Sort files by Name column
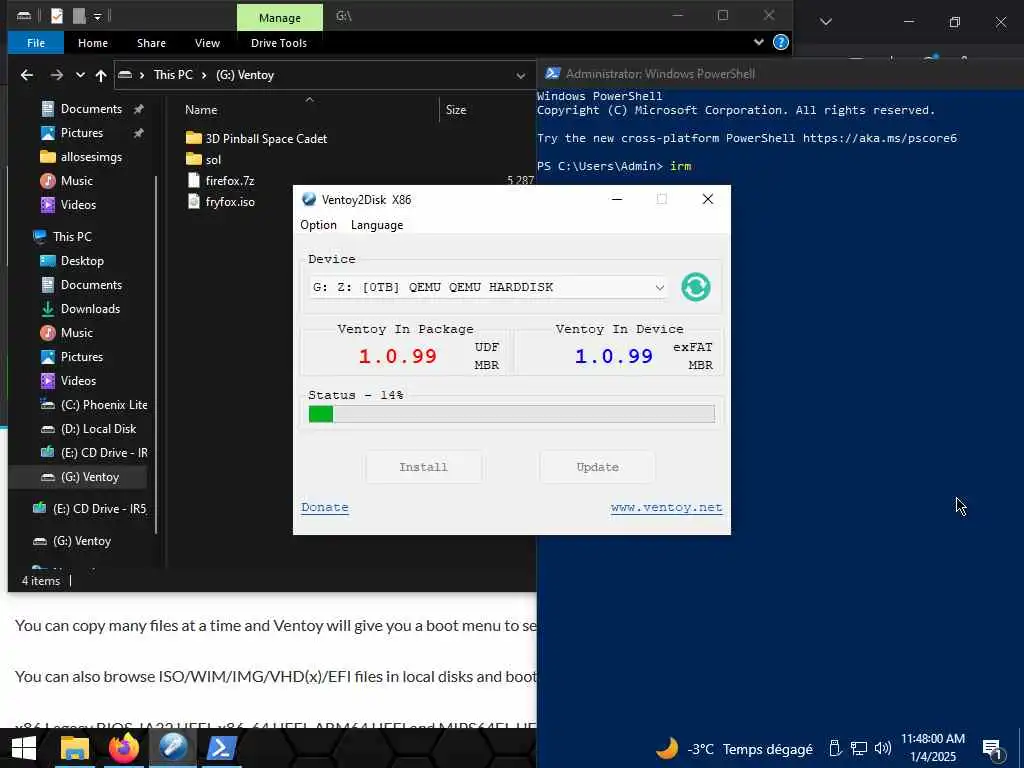Image resolution: width=1024 pixels, height=768 pixels. tap(201, 110)
